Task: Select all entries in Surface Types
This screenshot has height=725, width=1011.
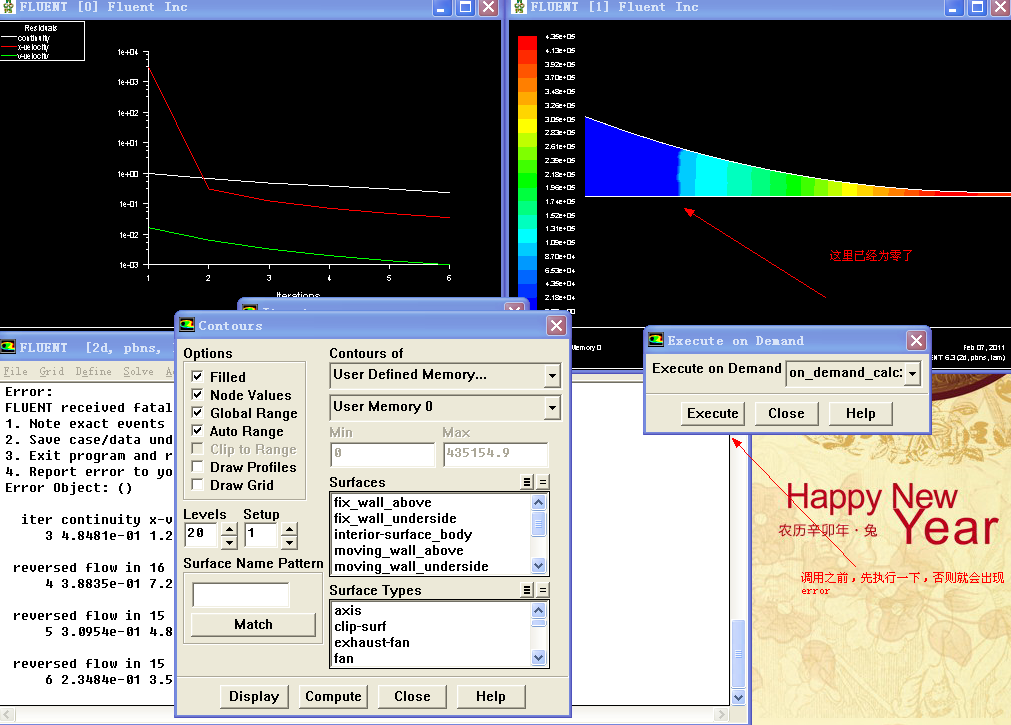Action: (527, 590)
